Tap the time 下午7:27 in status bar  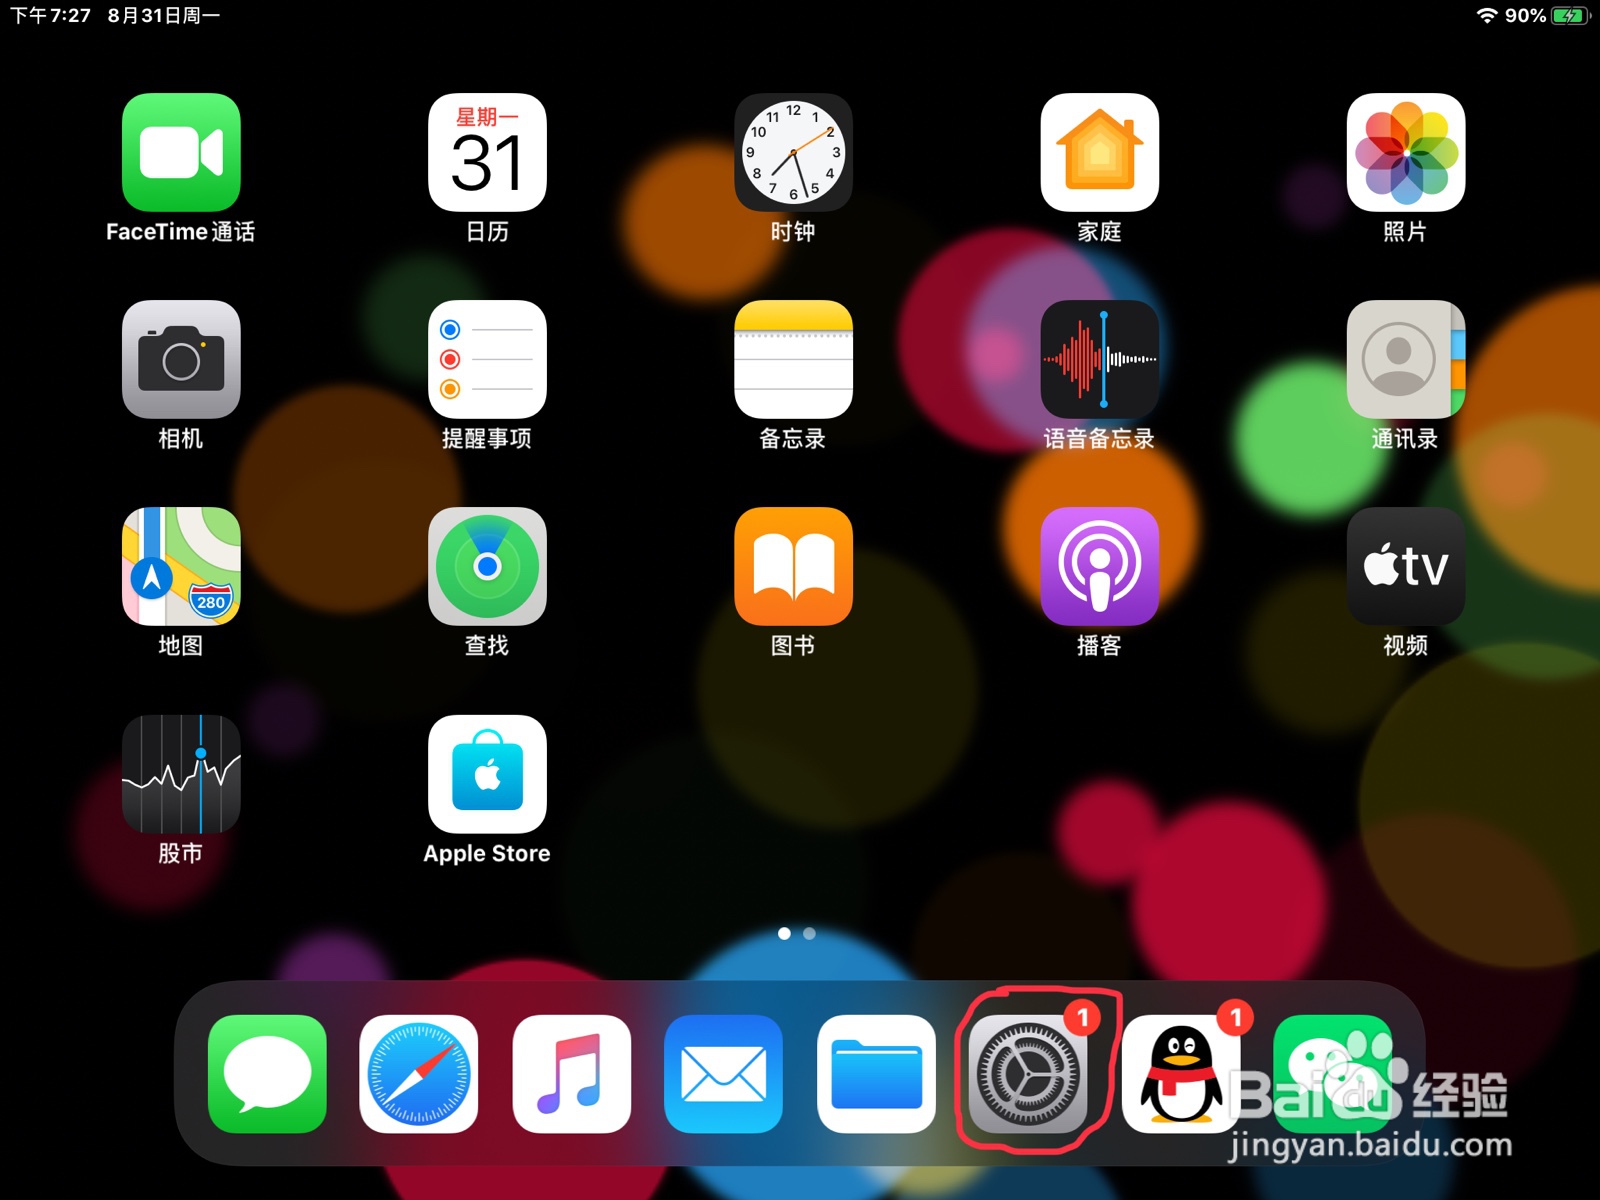point(50,16)
